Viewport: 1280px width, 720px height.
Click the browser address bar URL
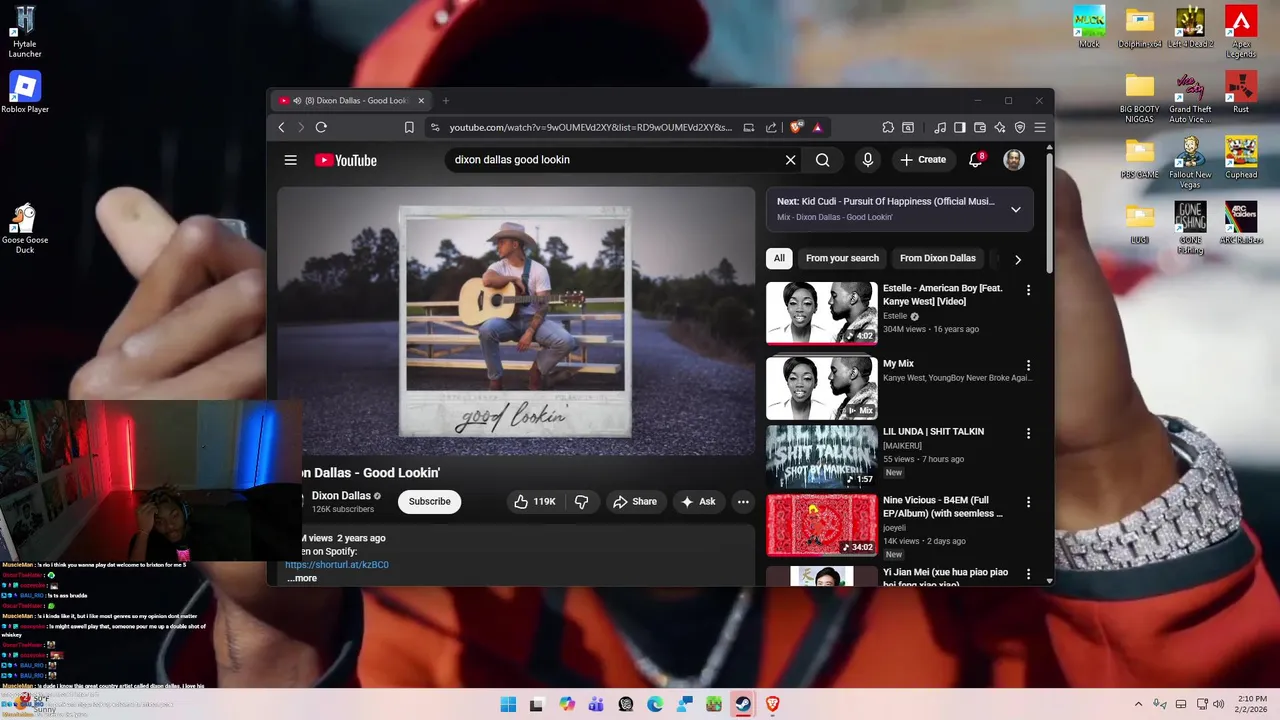coord(590,128)
